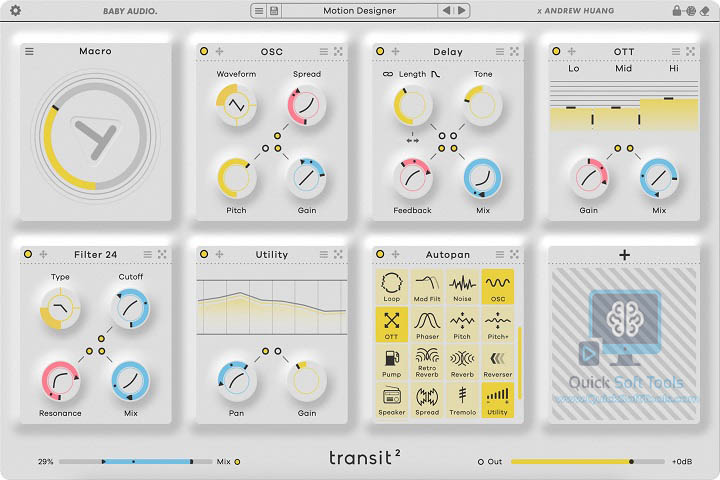This screenshot has width=720, height=480.
Task: Open the Filter 24 module menu lines
Action: (147, 254)
